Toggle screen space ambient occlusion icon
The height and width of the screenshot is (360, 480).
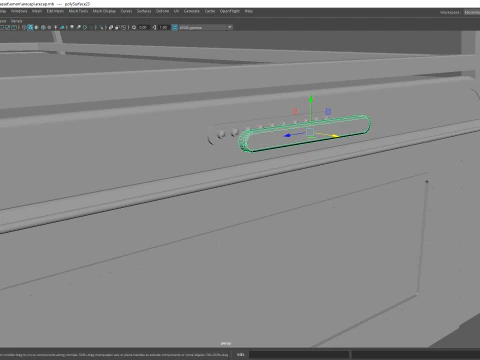[x=72, y=27]
